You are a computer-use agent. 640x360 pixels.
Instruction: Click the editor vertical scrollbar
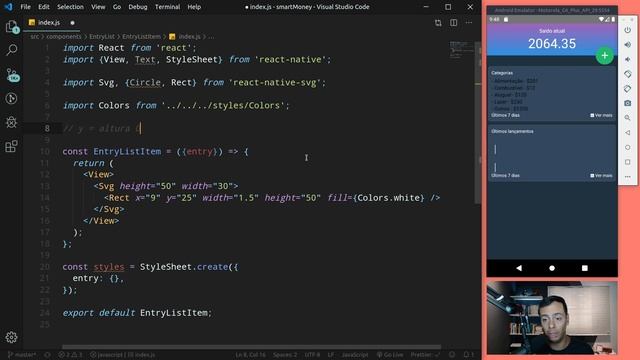tap(478, 122)
